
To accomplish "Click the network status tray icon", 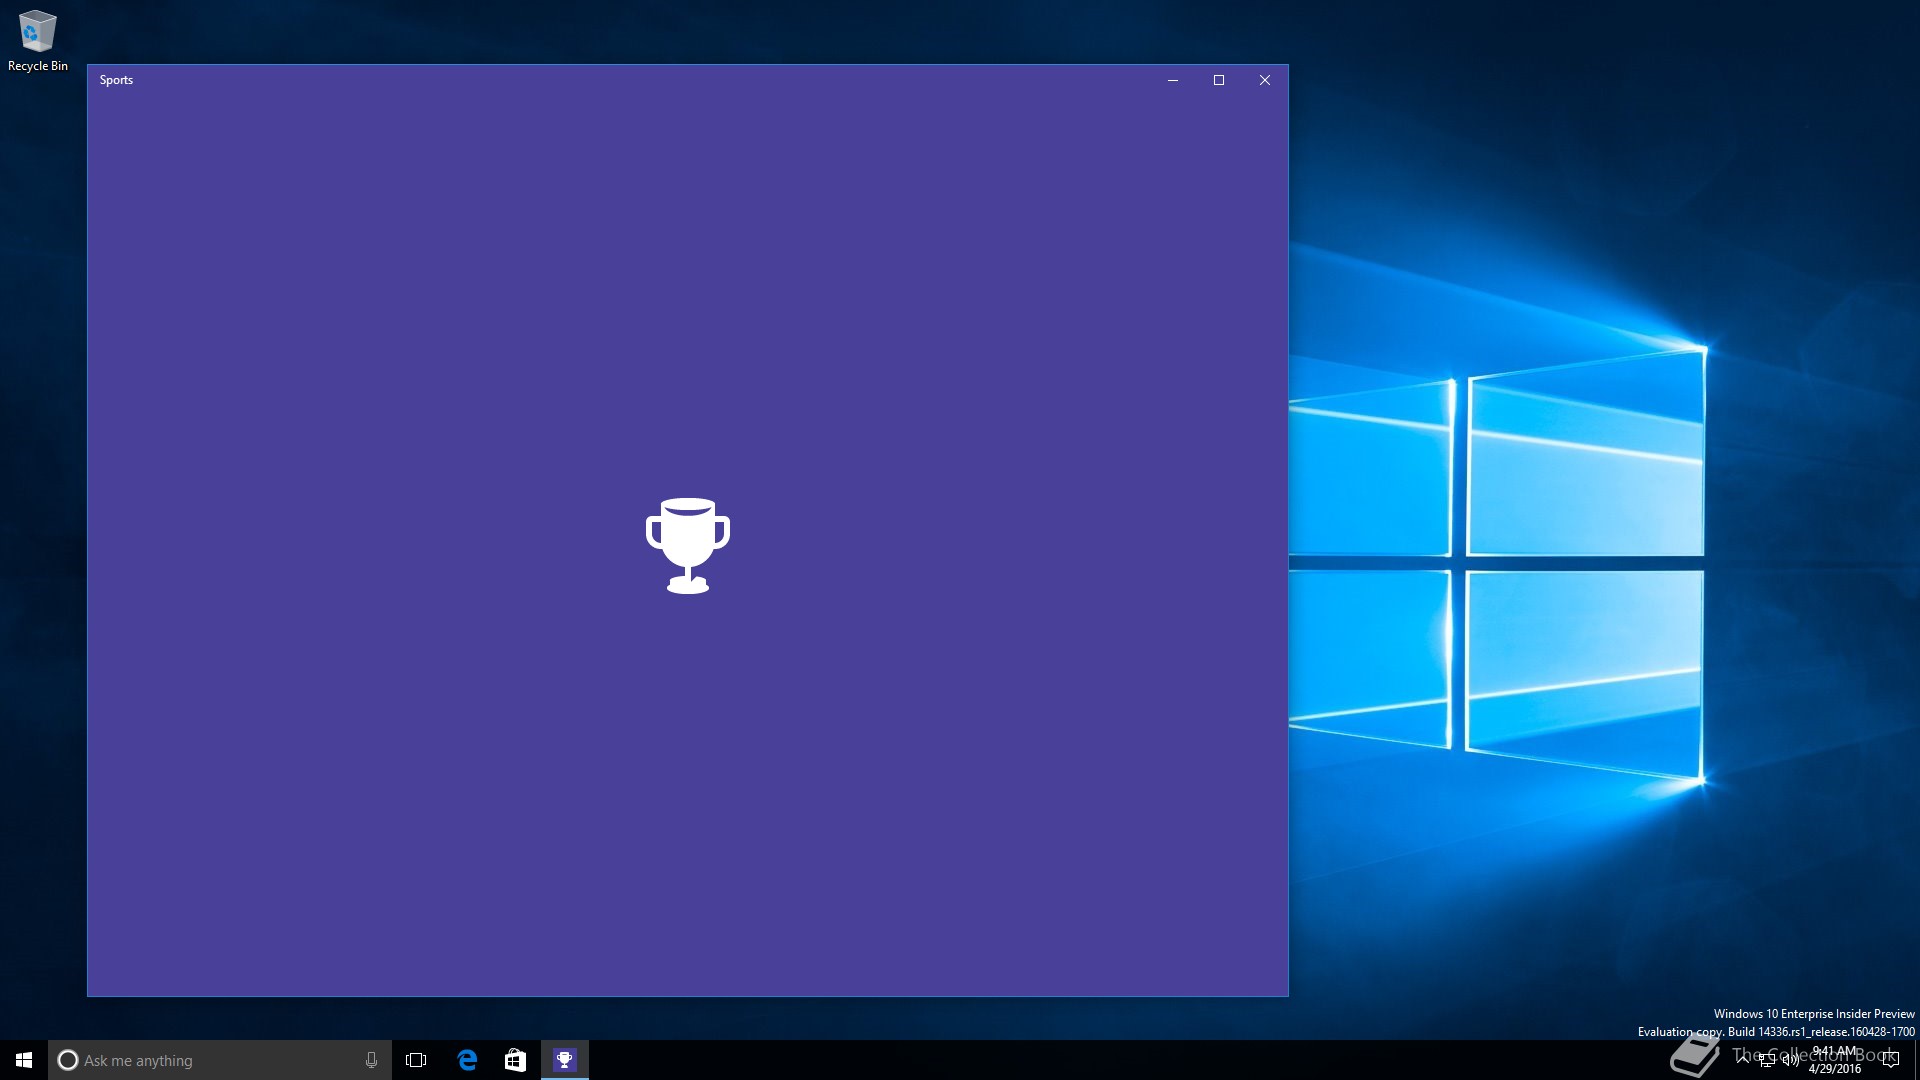I will point(1767,1060).
